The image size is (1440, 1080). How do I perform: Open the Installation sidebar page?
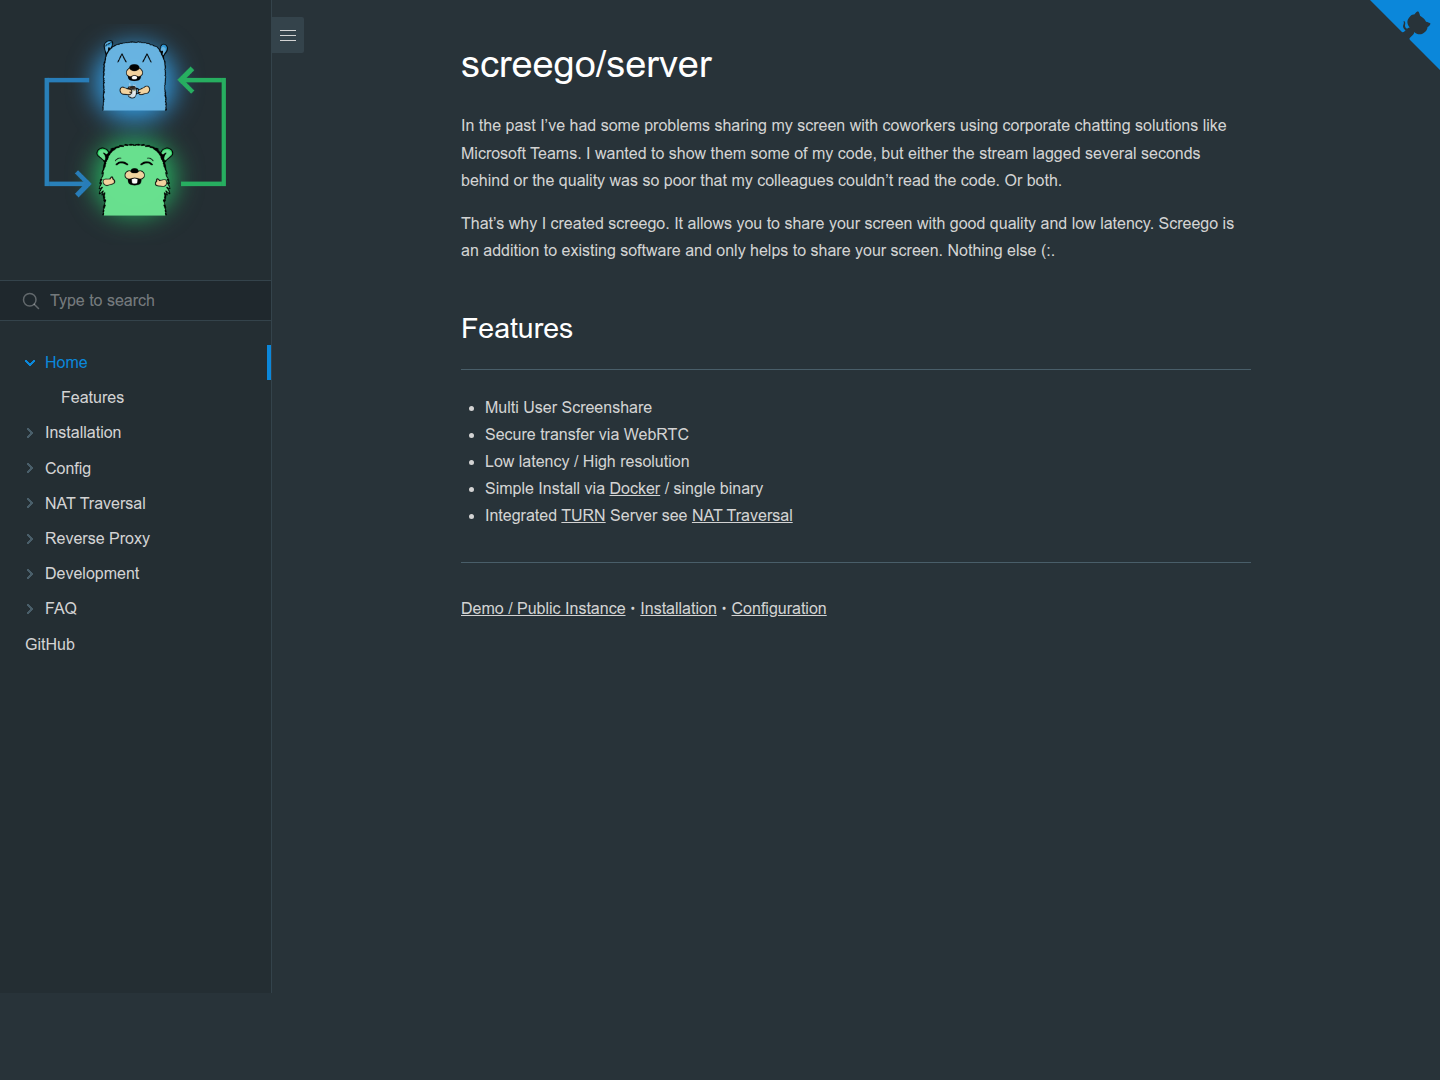tap(83, 432)
